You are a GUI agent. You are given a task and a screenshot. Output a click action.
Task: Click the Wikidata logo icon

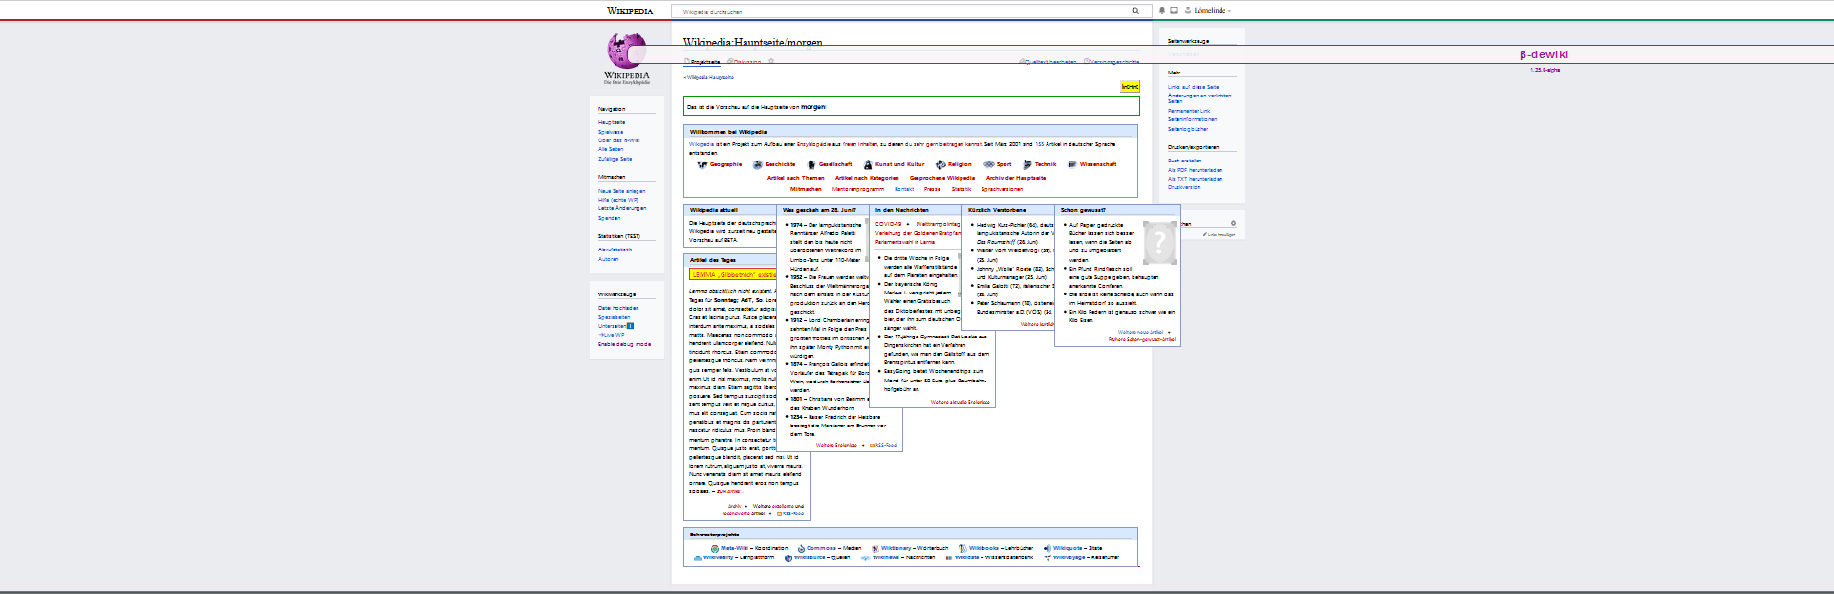(949, 558)
